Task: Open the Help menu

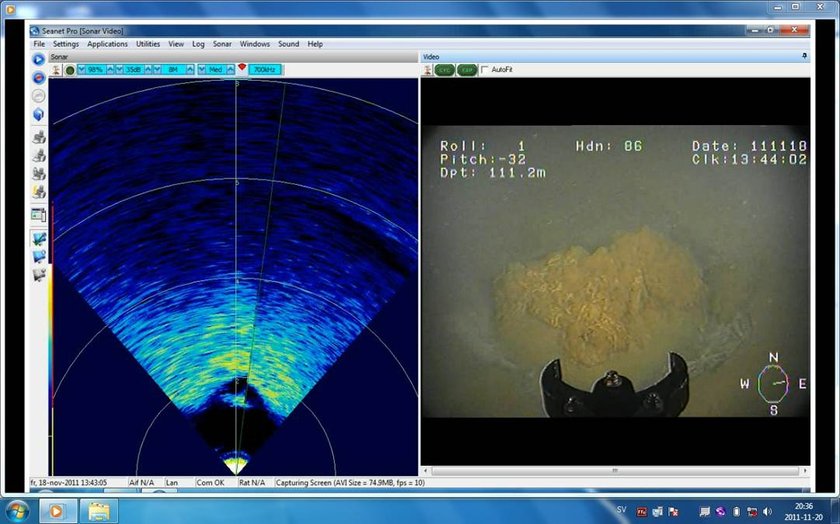Action: point(315,44)
